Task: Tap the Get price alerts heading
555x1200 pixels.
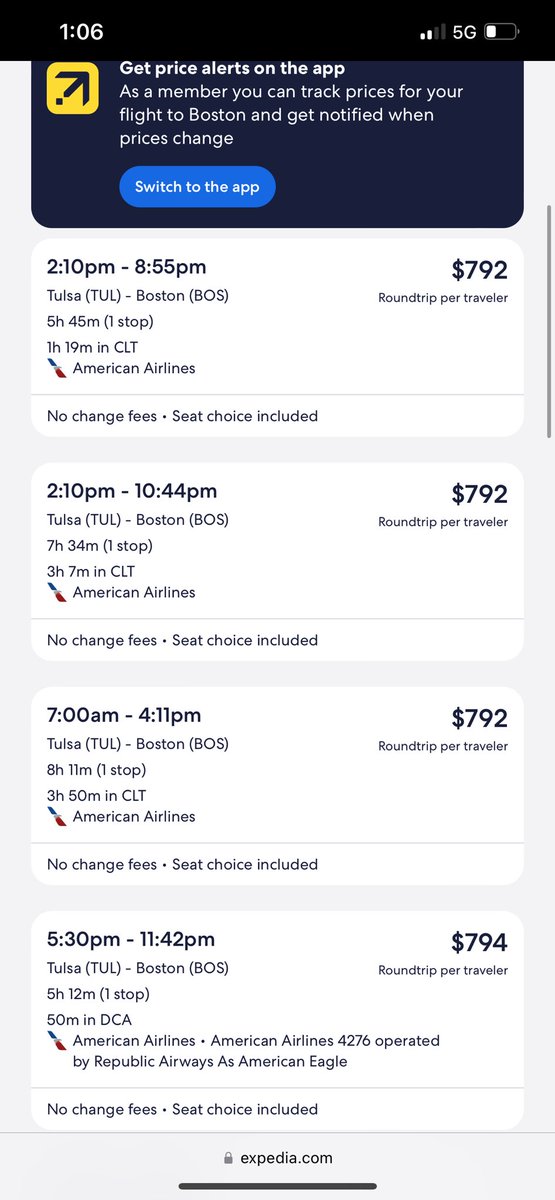Action: (232, 69)
